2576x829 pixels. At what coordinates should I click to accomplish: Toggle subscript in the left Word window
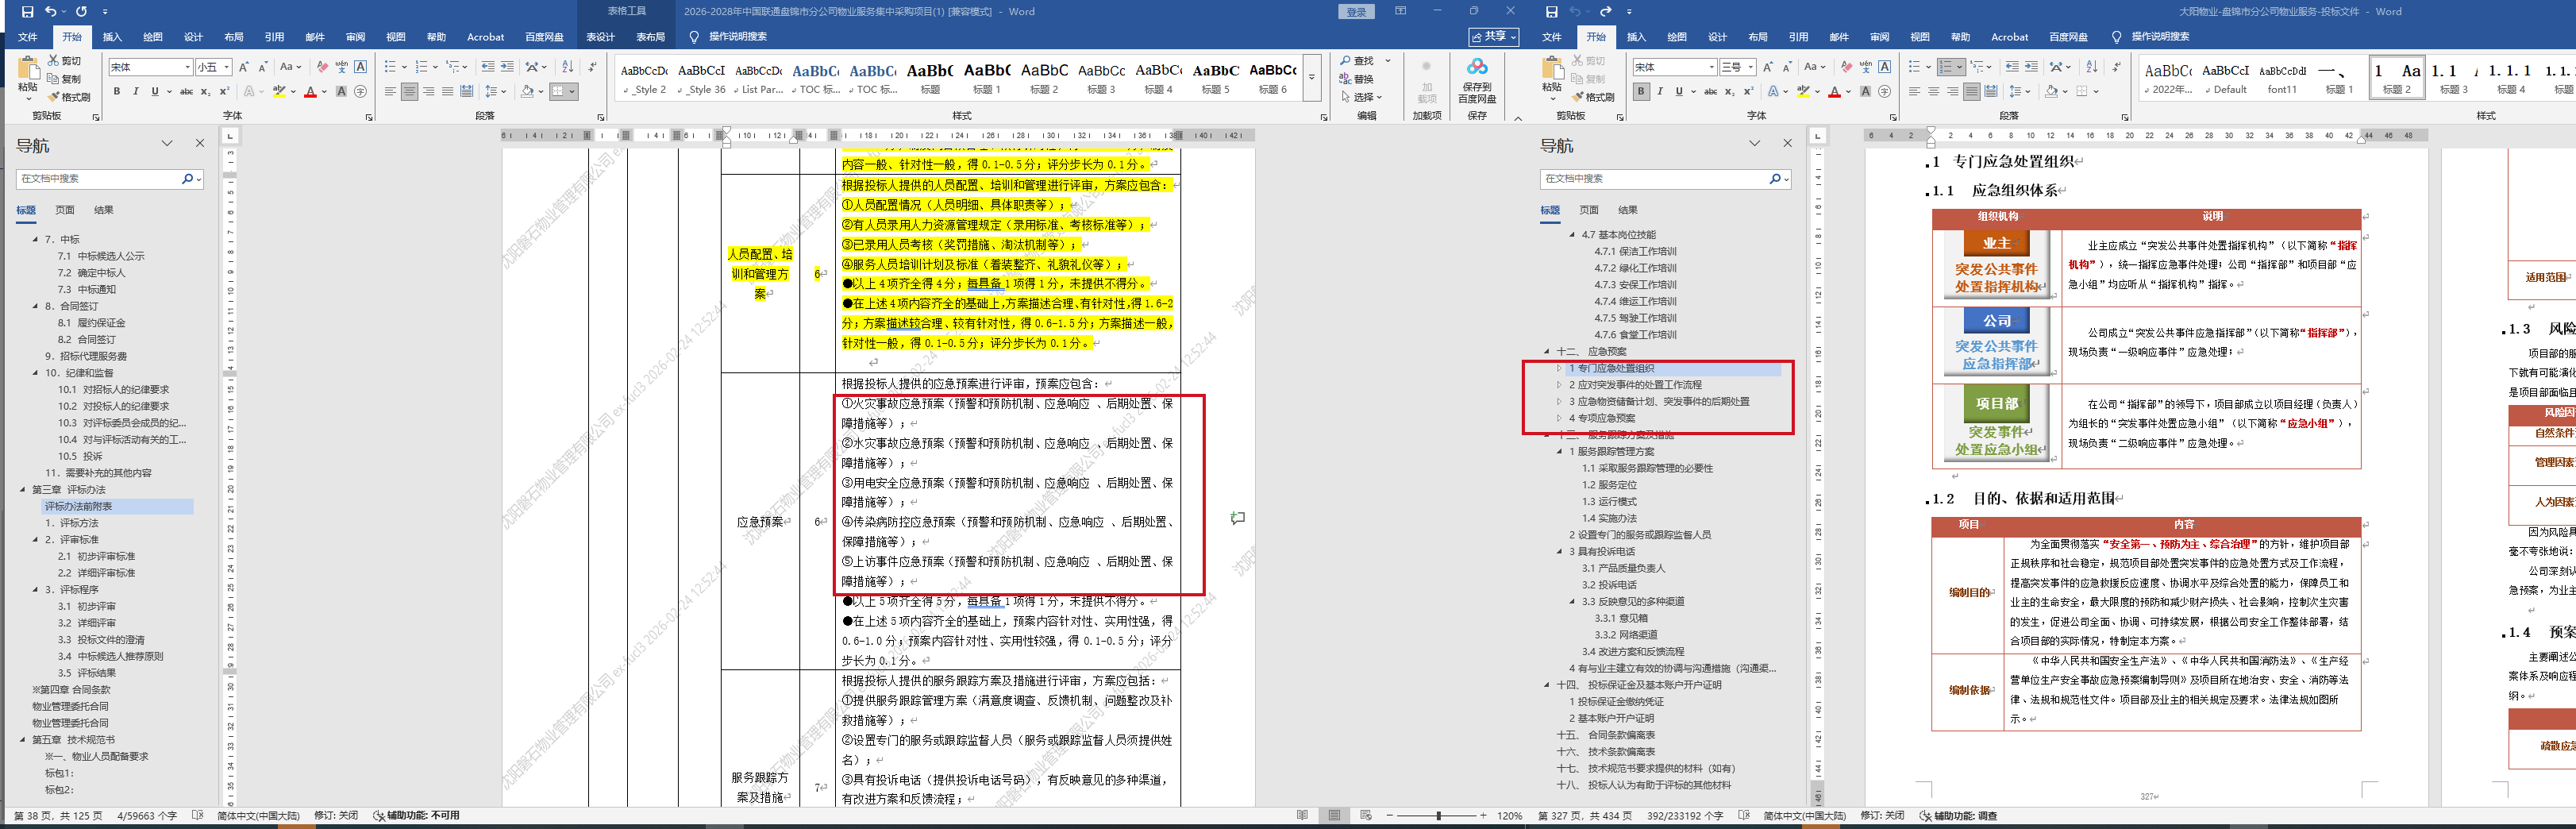tap(205, 91)
